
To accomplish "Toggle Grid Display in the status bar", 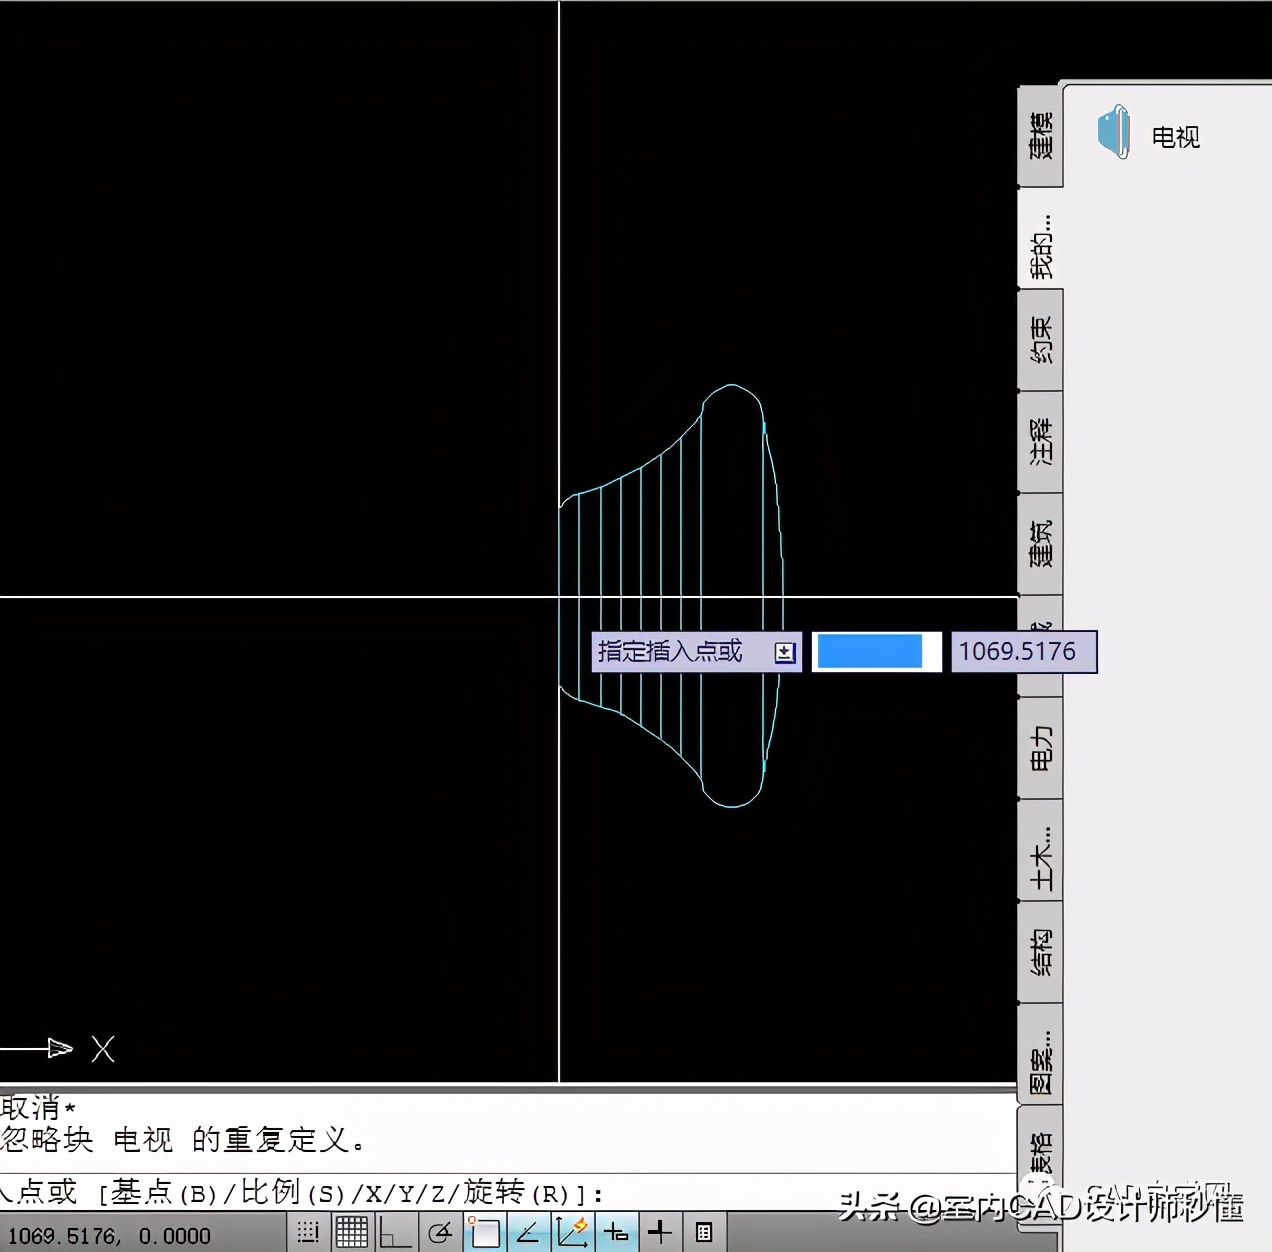I will (x=351, y=1232).
